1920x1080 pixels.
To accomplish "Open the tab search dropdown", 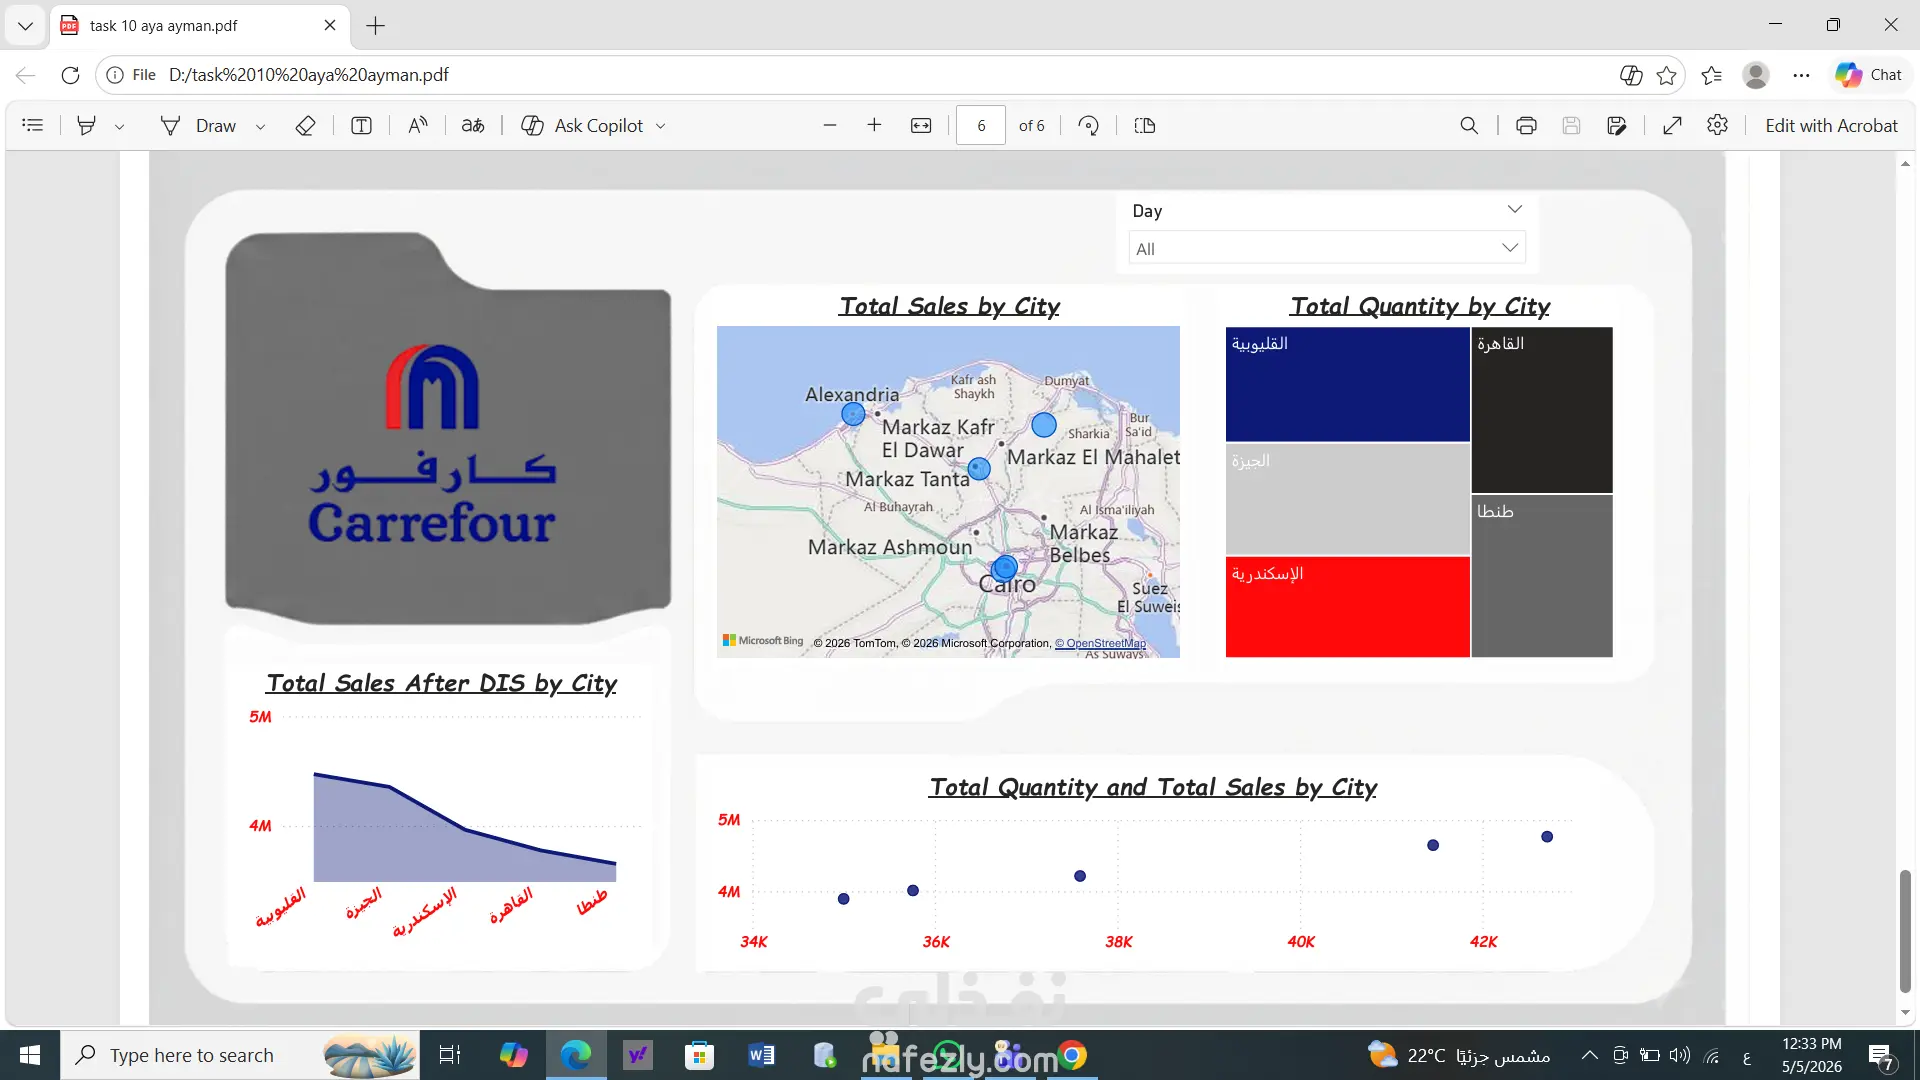I will point(25,26).
